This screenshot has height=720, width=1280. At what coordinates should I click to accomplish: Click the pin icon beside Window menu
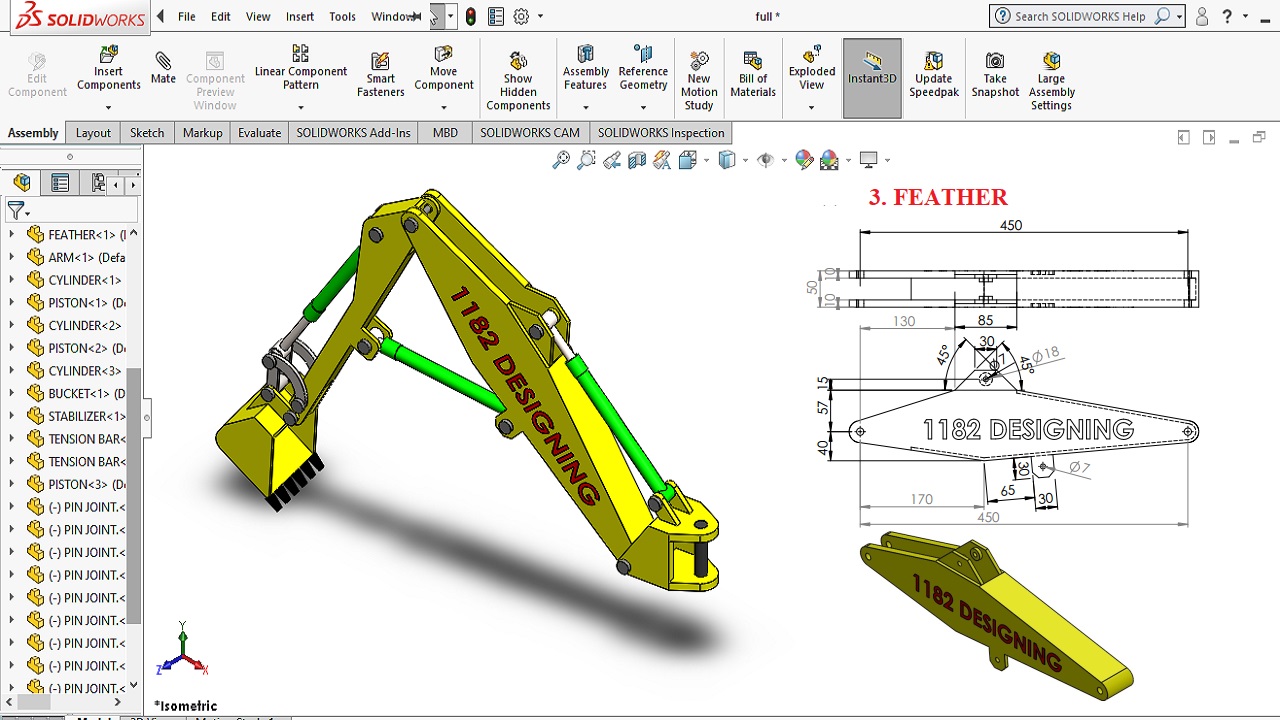[416, 16]
